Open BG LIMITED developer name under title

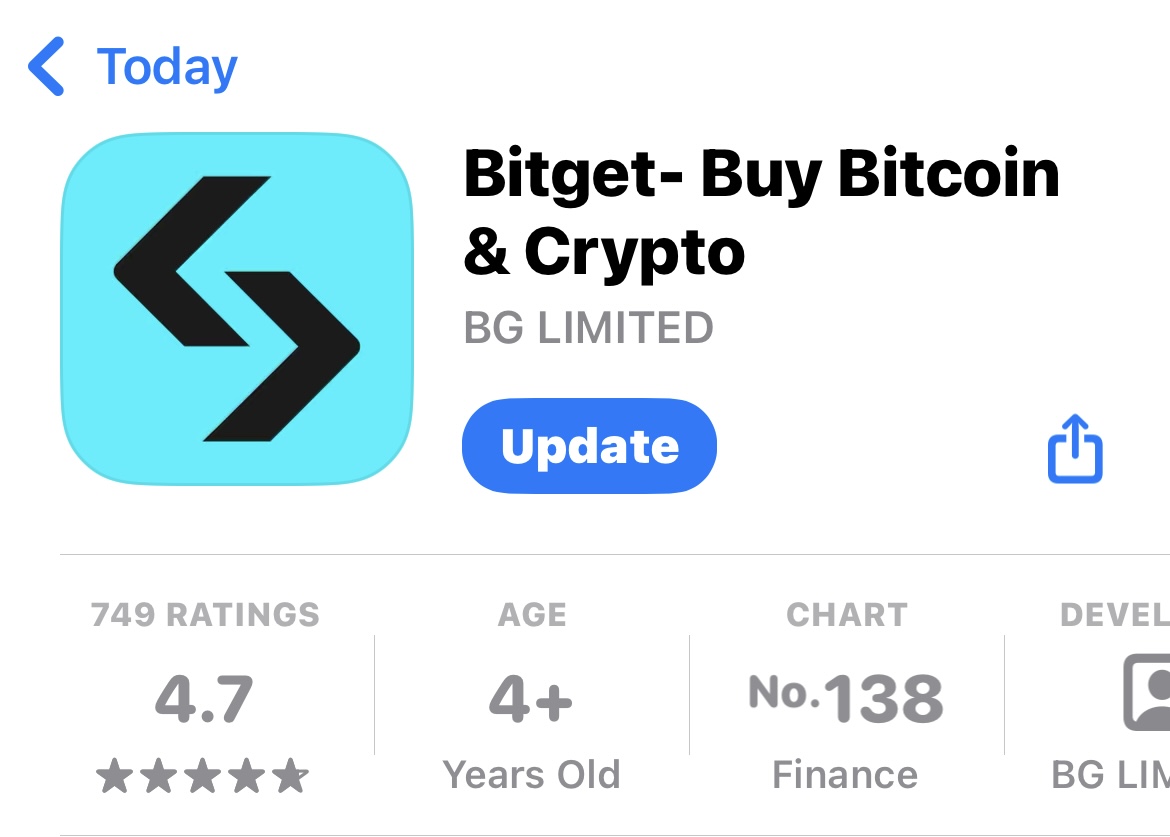click(x=589, y=327)
